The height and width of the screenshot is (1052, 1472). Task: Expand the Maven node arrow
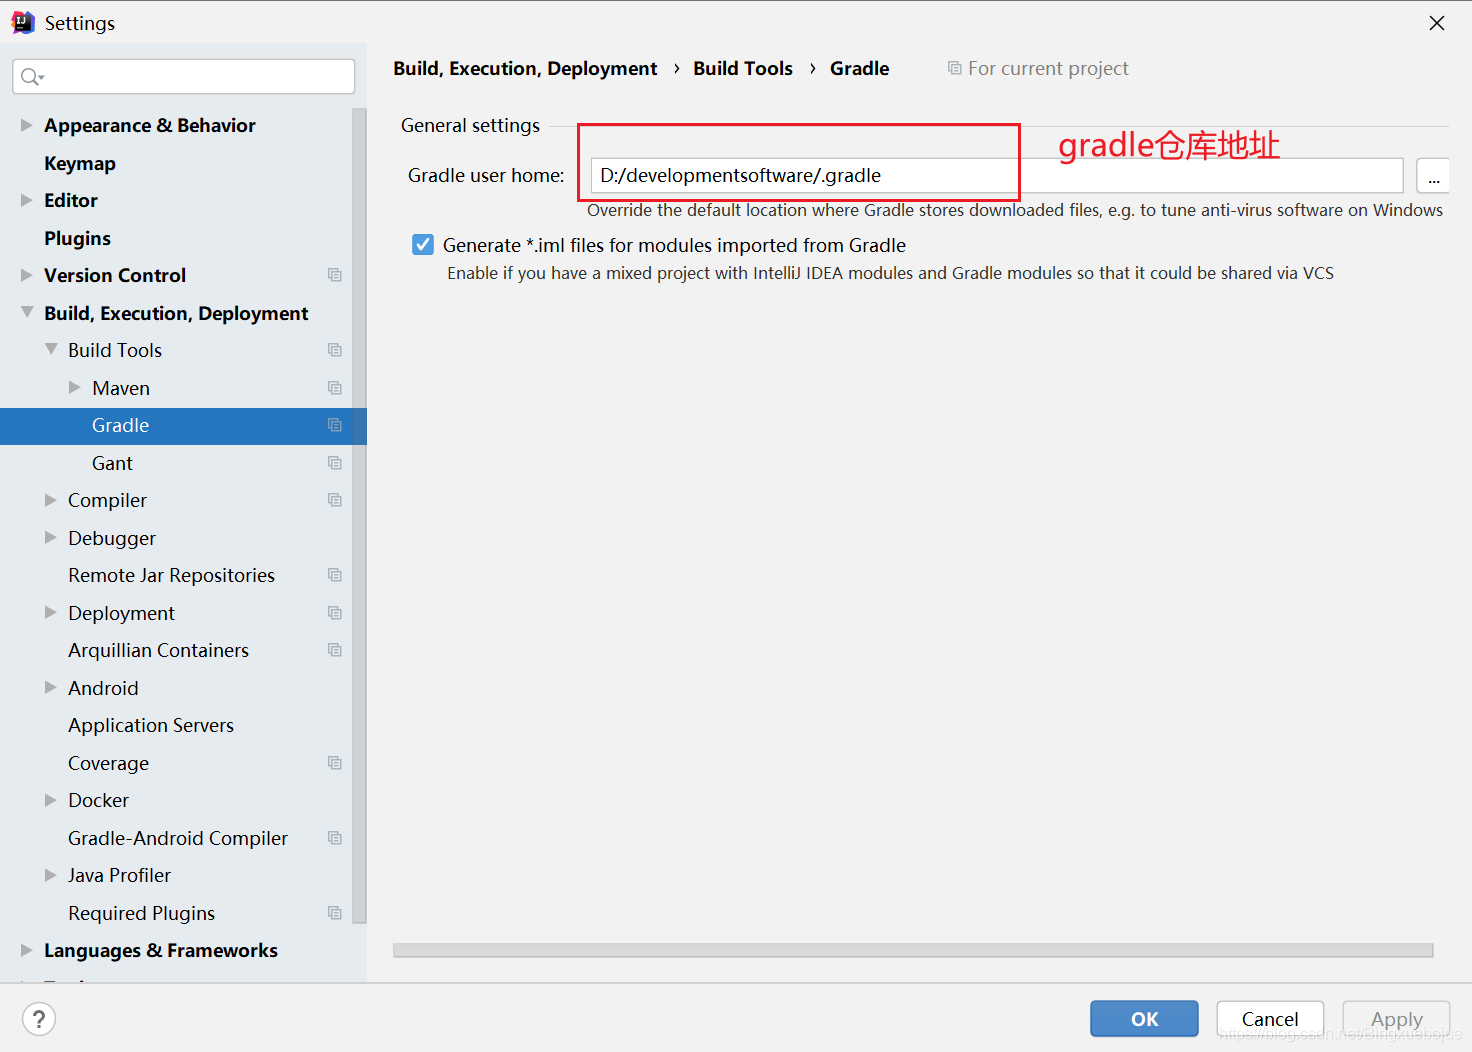tap(75, 388)
